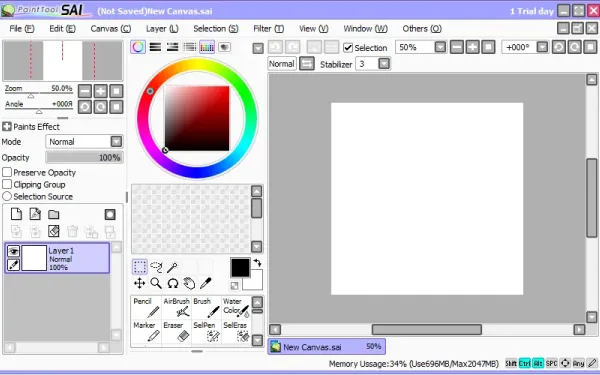Select the Move tool
Image resolution: width=600 pixels, height=375 pixels.
(x=140, y=283)
